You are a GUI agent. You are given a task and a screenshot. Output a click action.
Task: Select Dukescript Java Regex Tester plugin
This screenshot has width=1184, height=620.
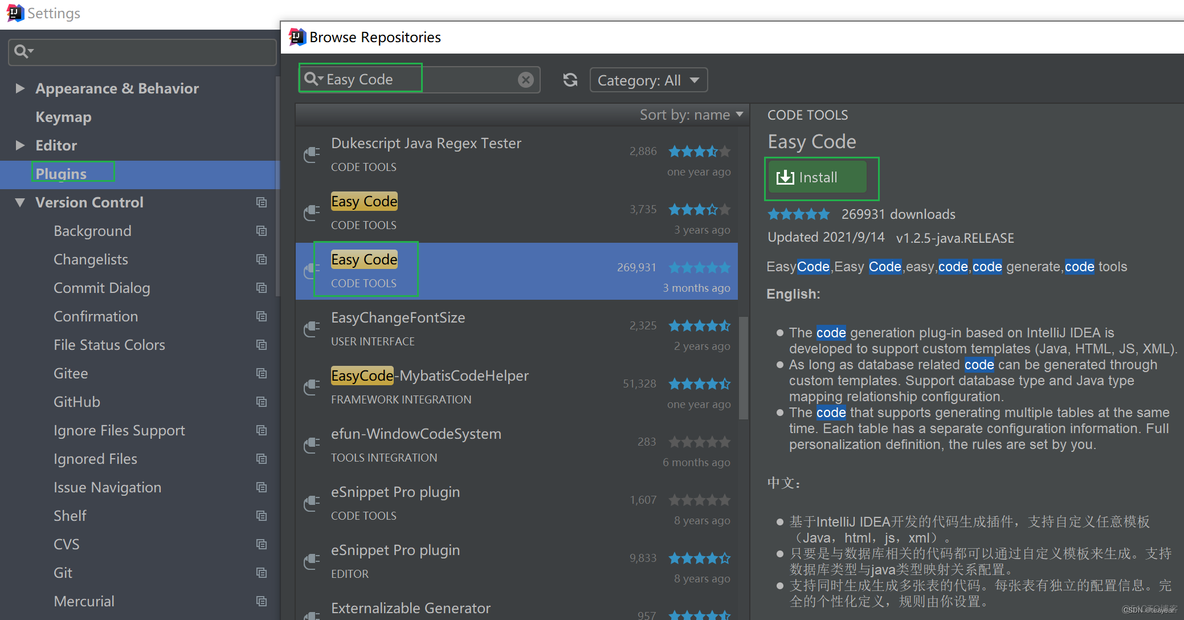tap(516, 155)
